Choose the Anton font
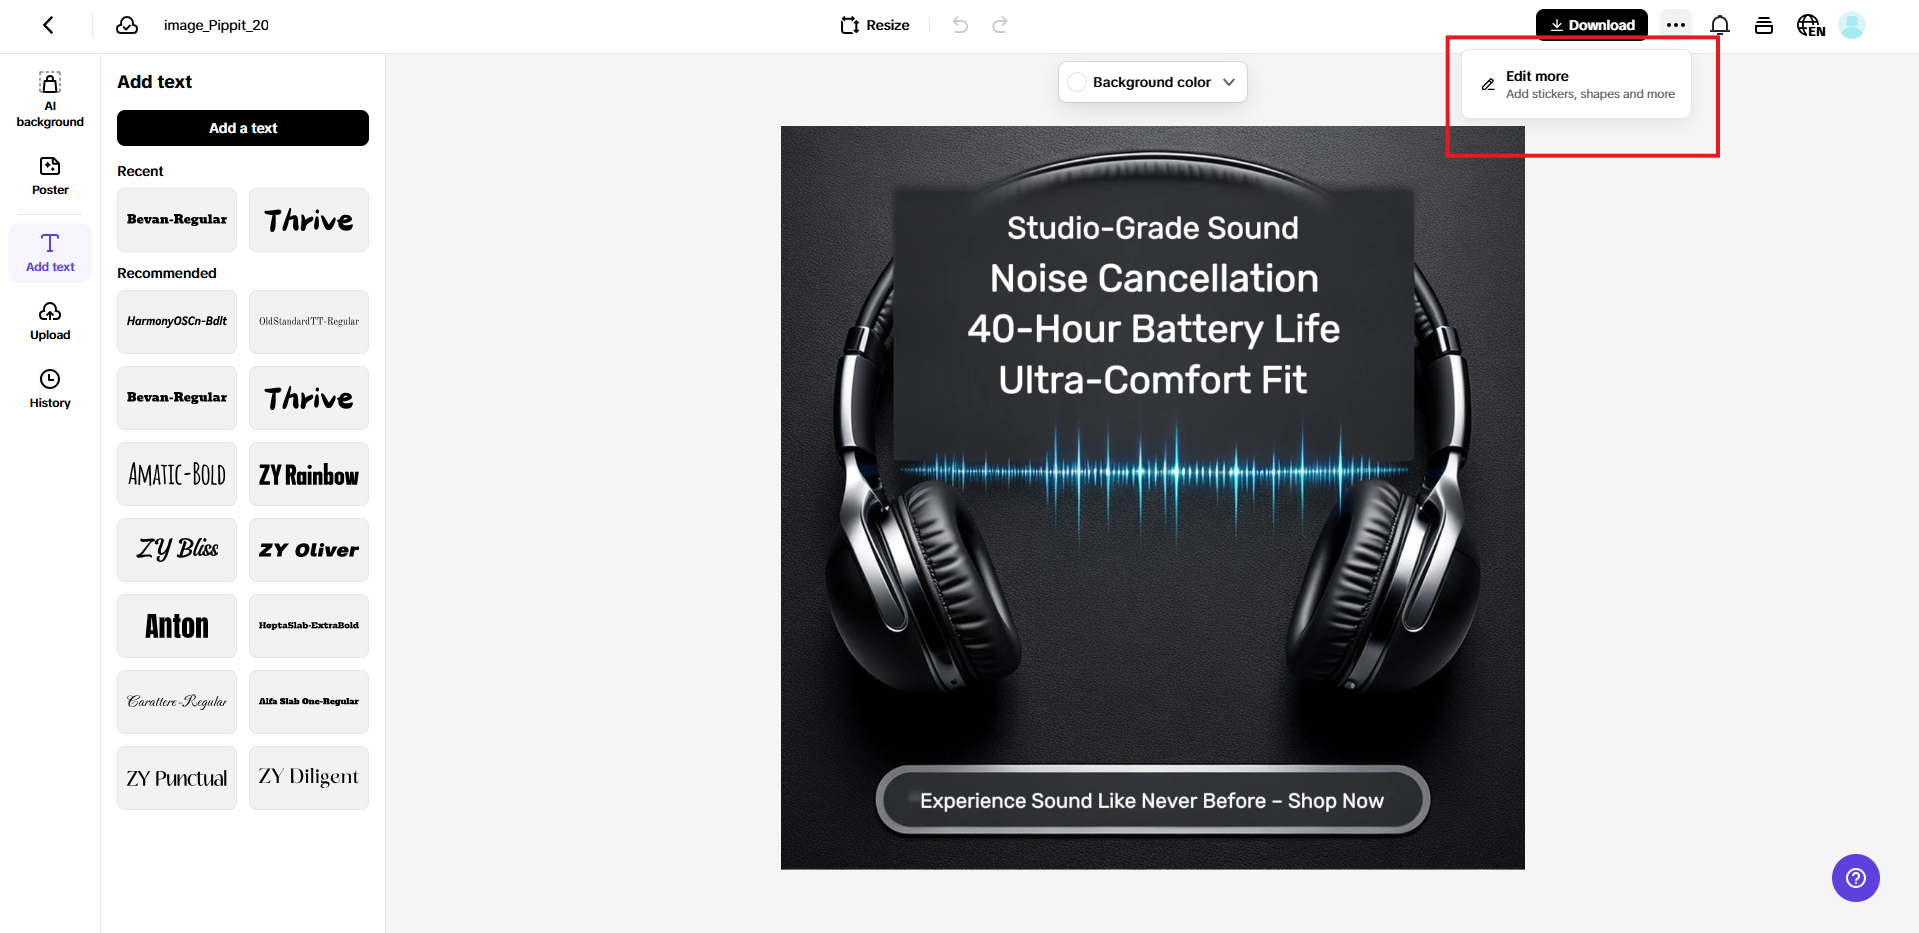The image size is (1919, 933). coord(177,626)
